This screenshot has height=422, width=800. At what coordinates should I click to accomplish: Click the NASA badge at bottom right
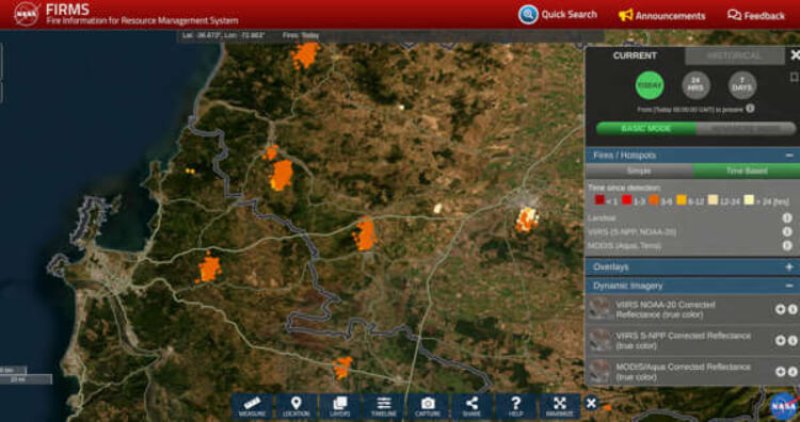[783, 406]
